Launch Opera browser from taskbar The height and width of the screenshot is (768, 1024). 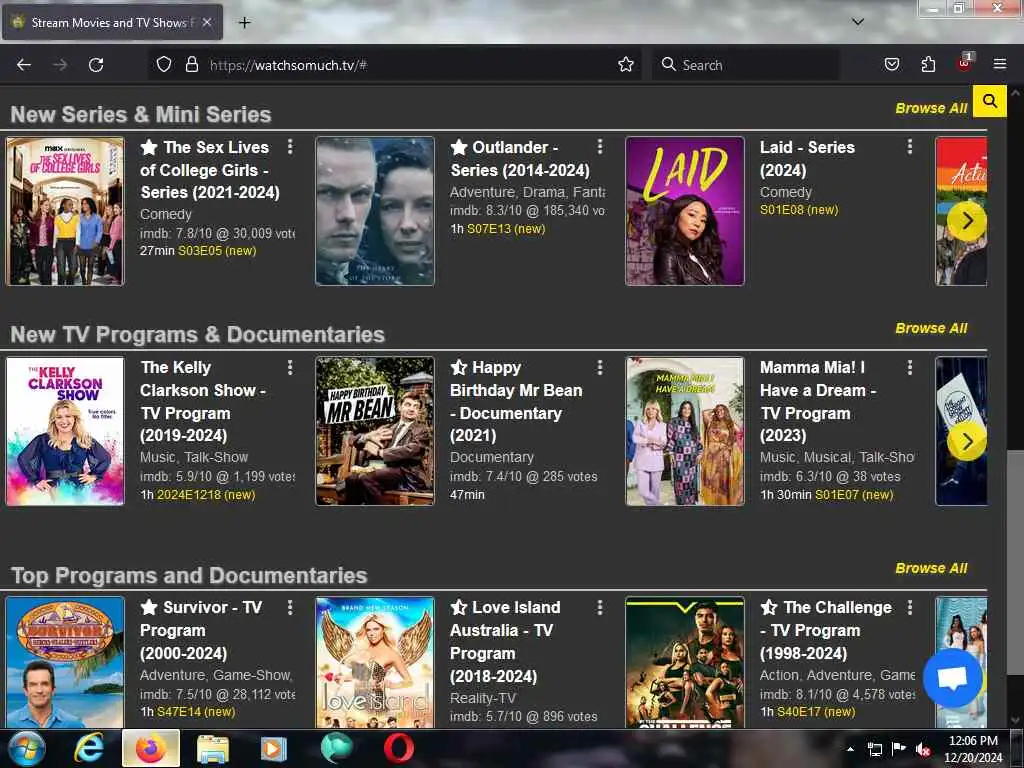(398, 748)
